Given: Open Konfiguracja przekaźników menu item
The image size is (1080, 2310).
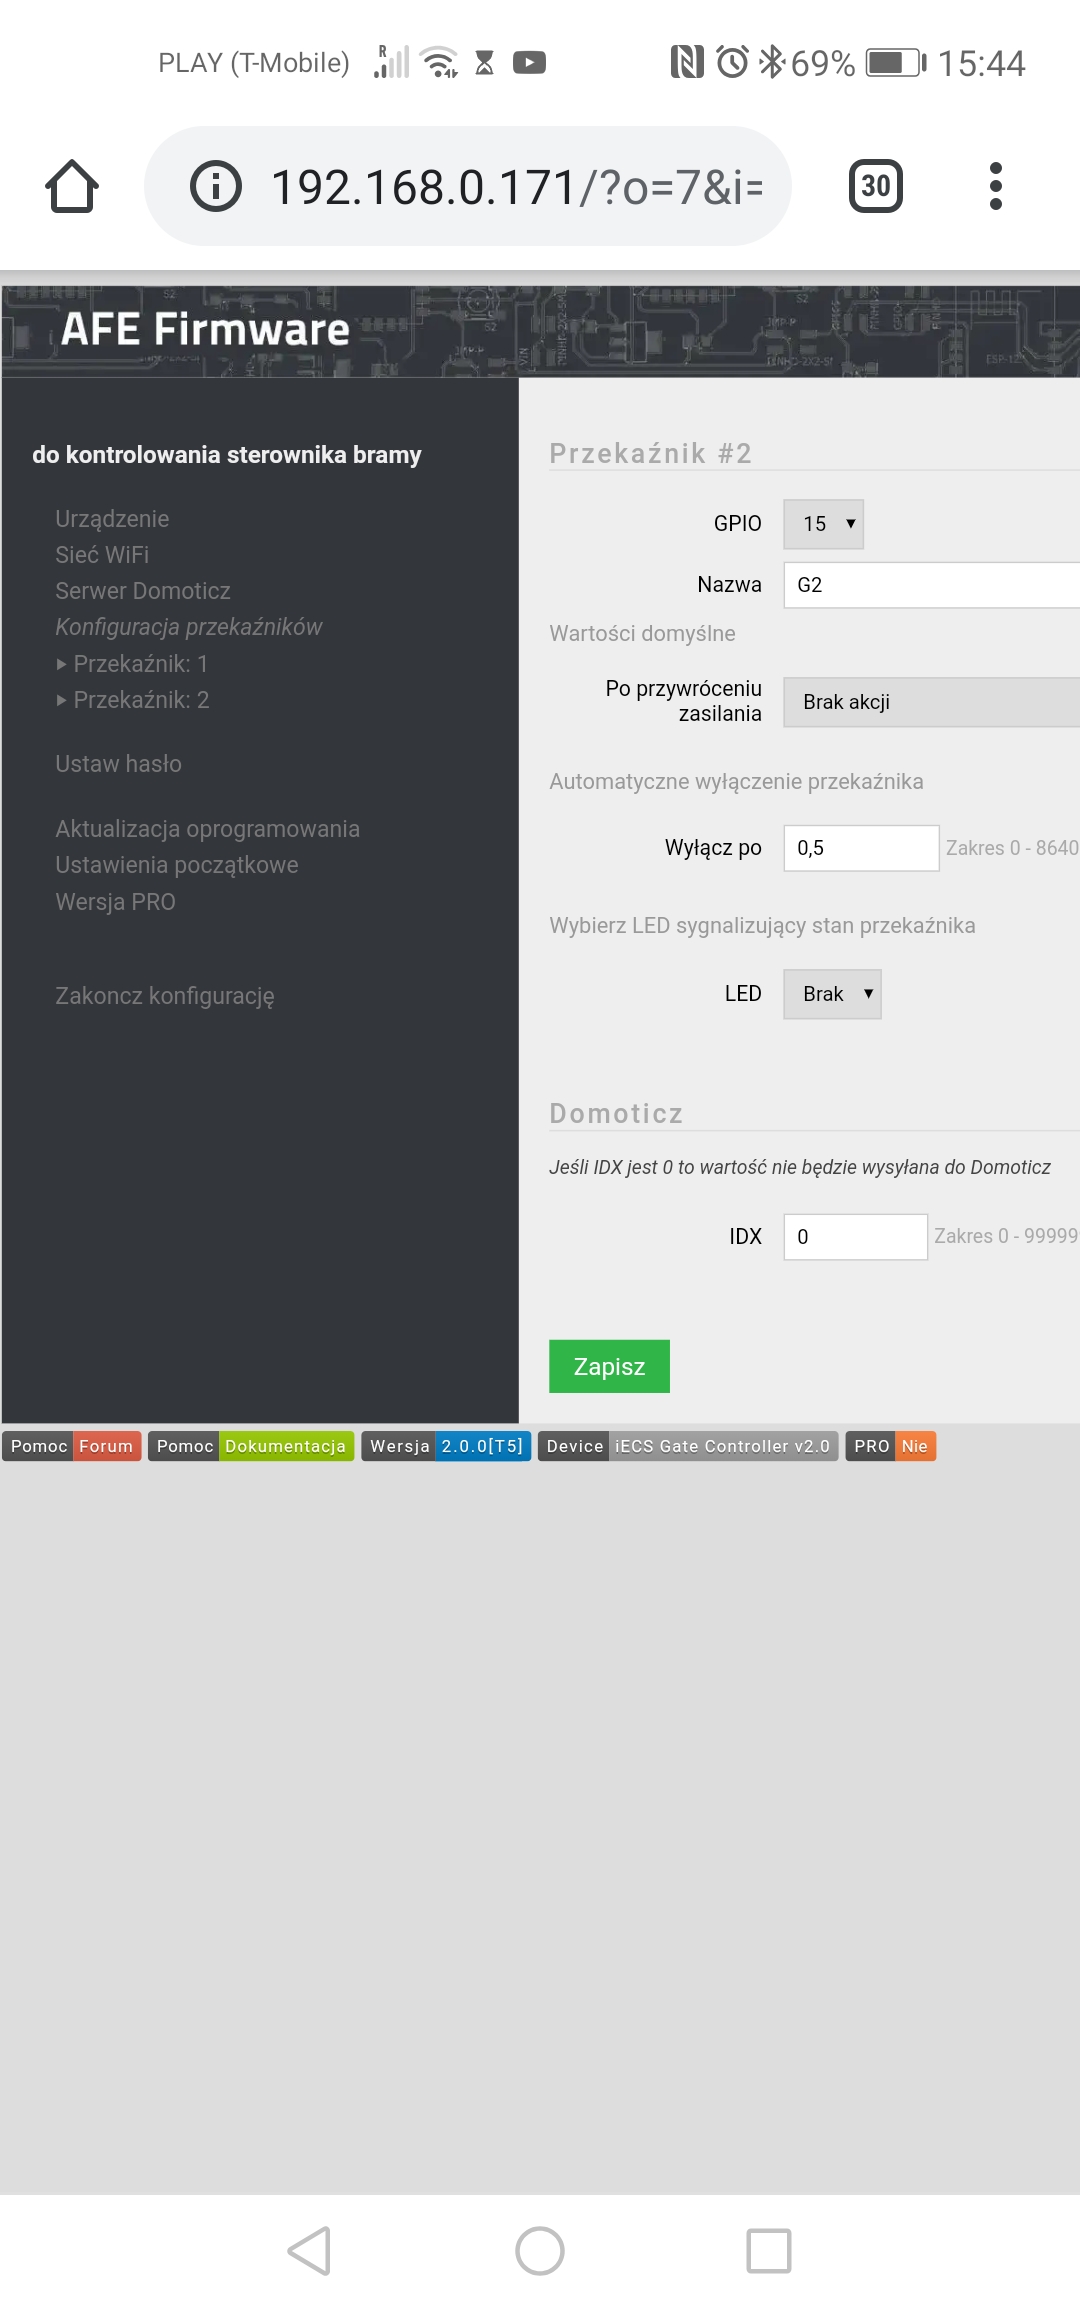Looking at the screenshot, I should click(189, 627).
